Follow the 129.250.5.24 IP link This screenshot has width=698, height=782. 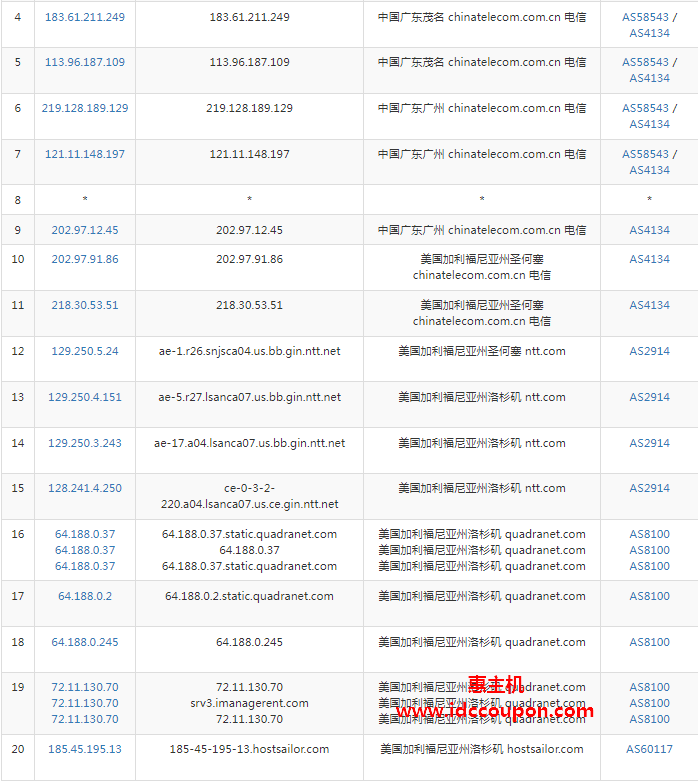click(85, 351)
